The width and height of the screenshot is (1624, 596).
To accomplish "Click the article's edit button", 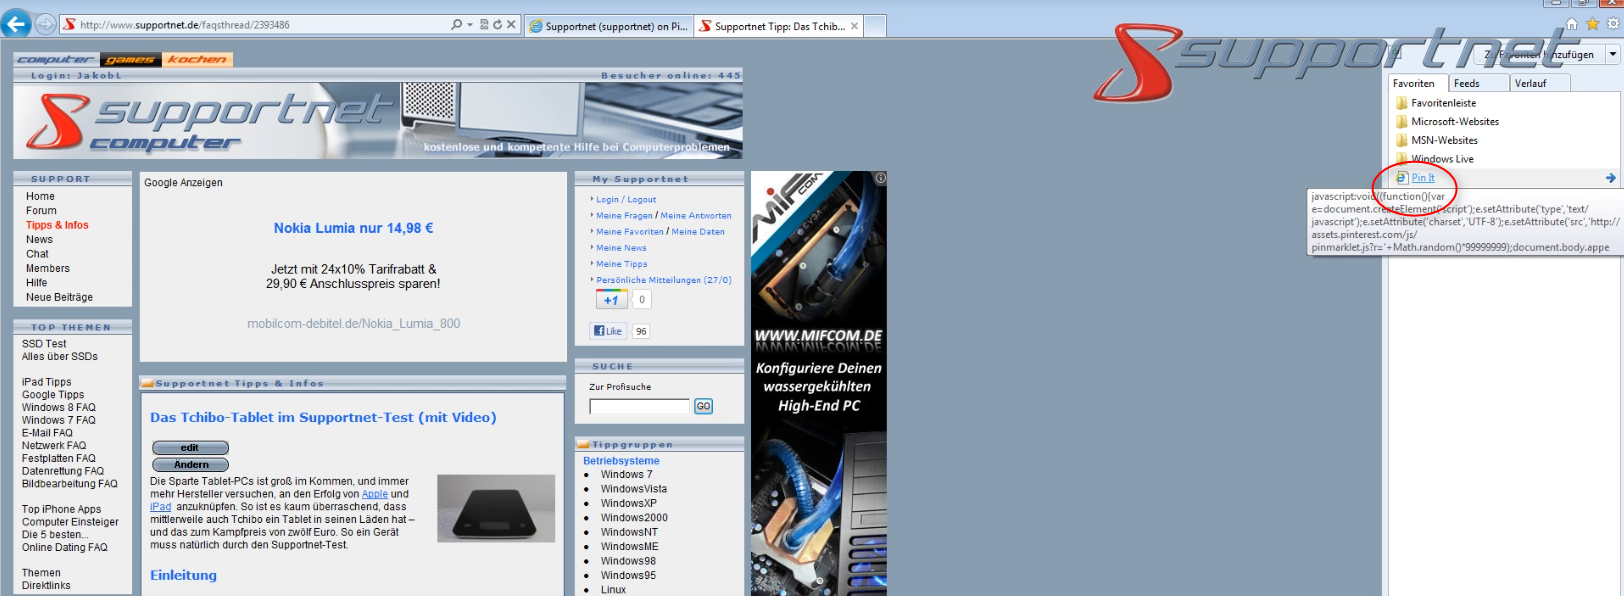I will [x=190, y=448].
